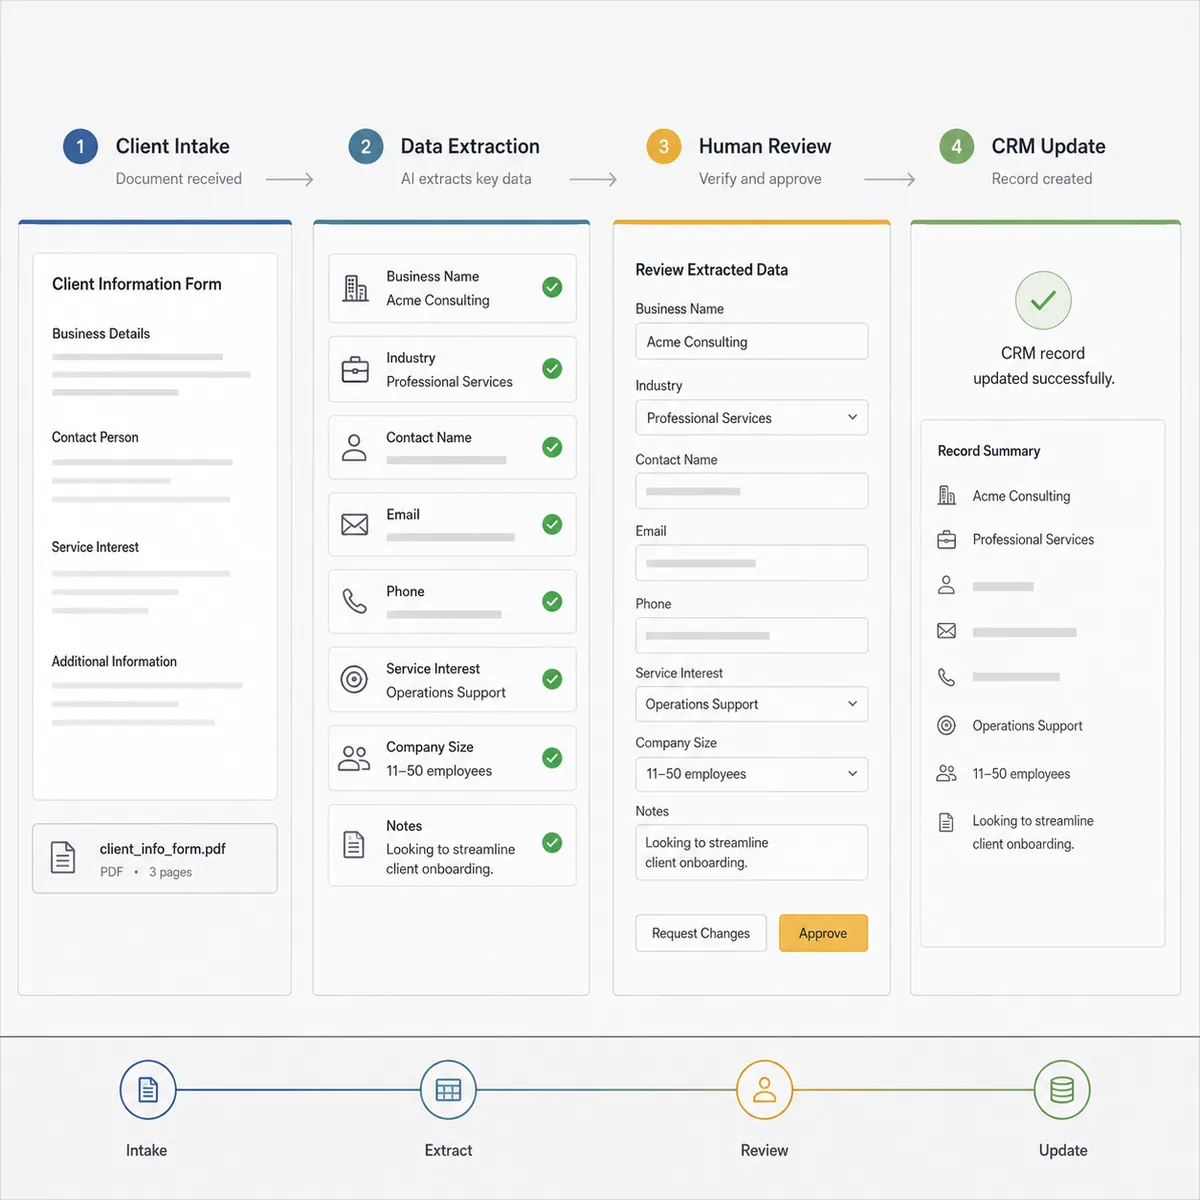The image size is (1200, 1200).
Task: Click the phone icon on the Phone card
Action: coord(355,601)
